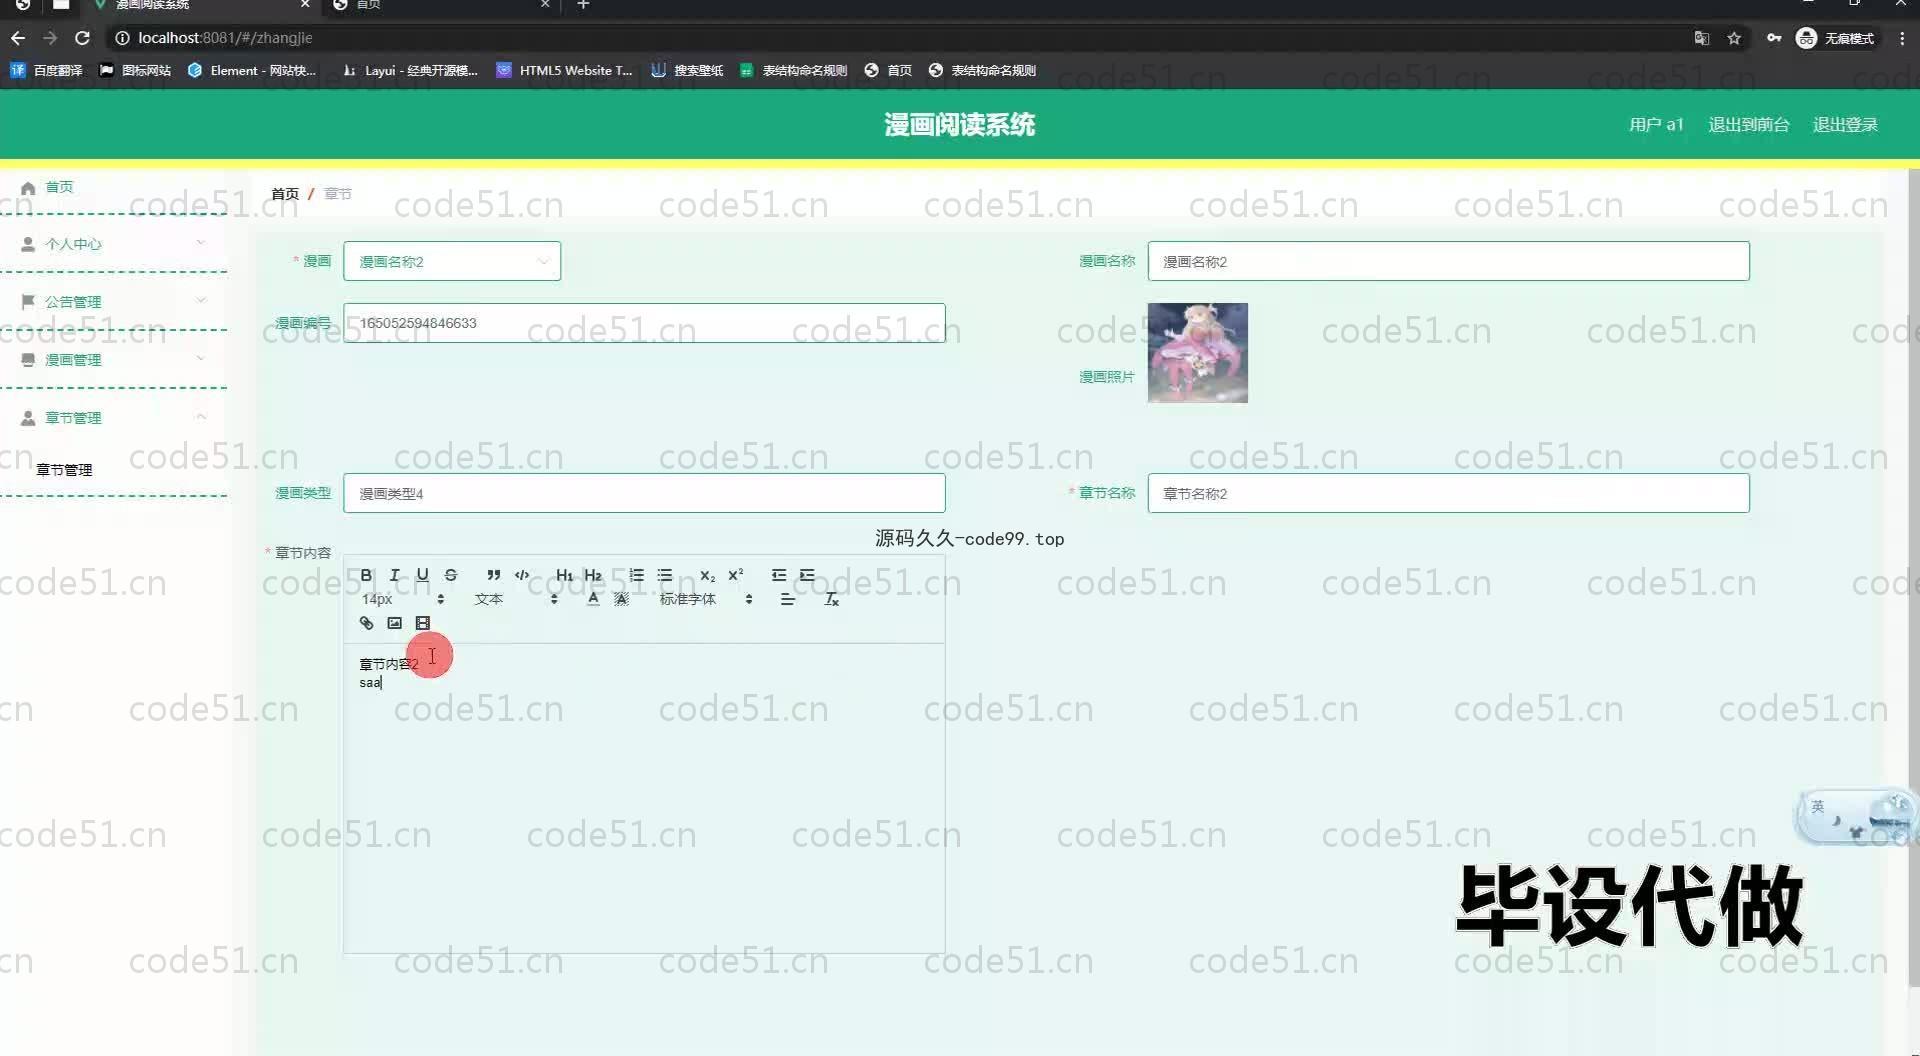Open the Element bookmark
1920x1056 pixels.
(x=252, y=70)
